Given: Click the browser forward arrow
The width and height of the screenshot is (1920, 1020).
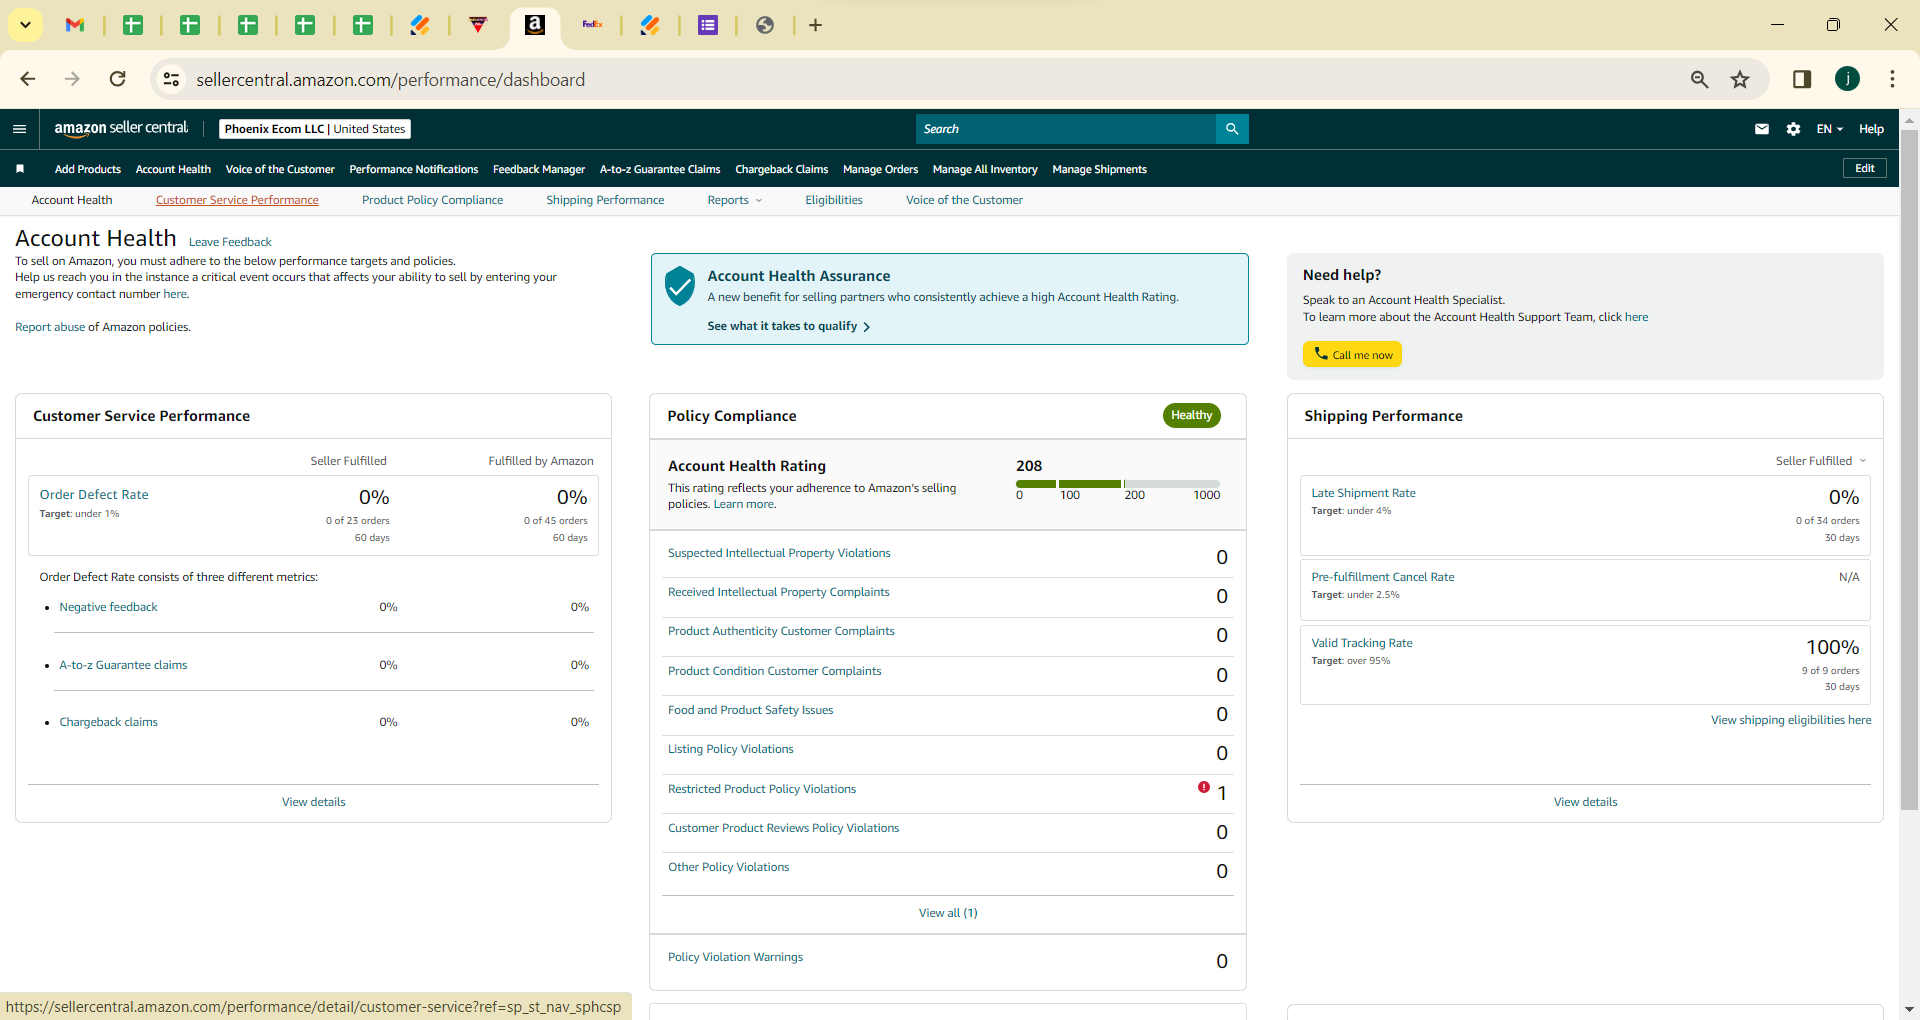Looking at the screenshot, I should click(72, 79).
